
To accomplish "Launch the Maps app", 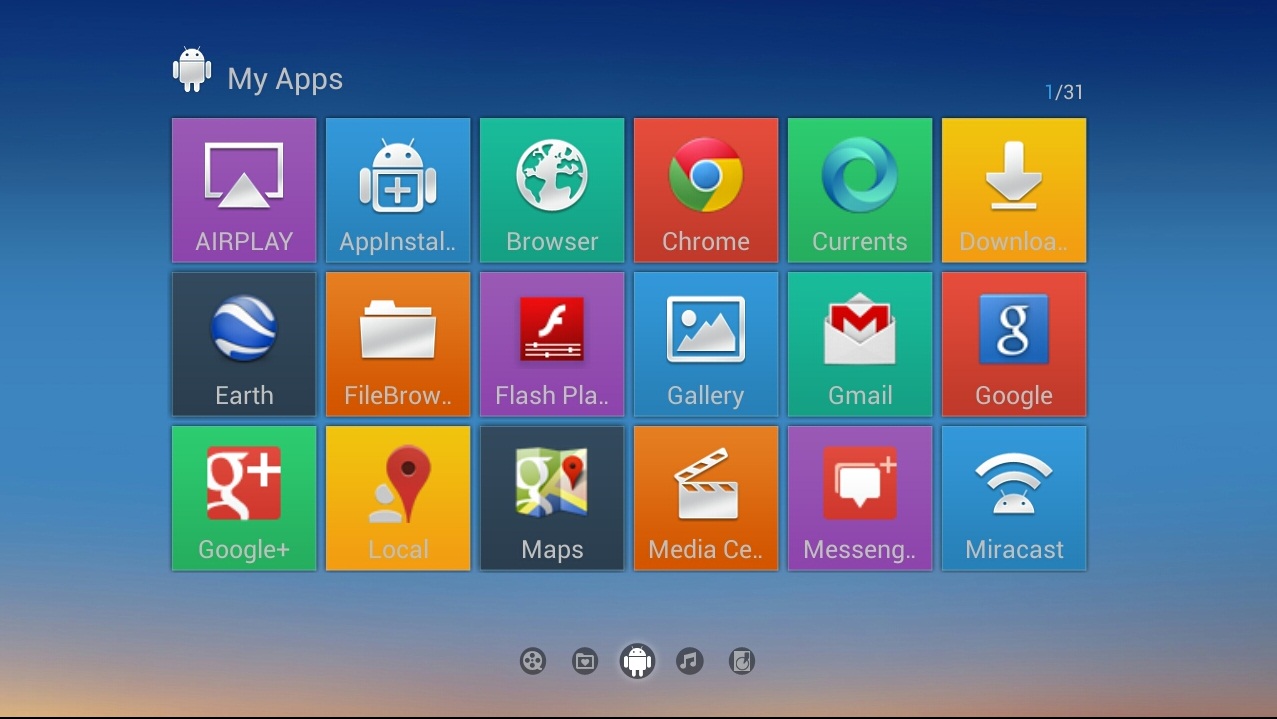I will [552, 498].
